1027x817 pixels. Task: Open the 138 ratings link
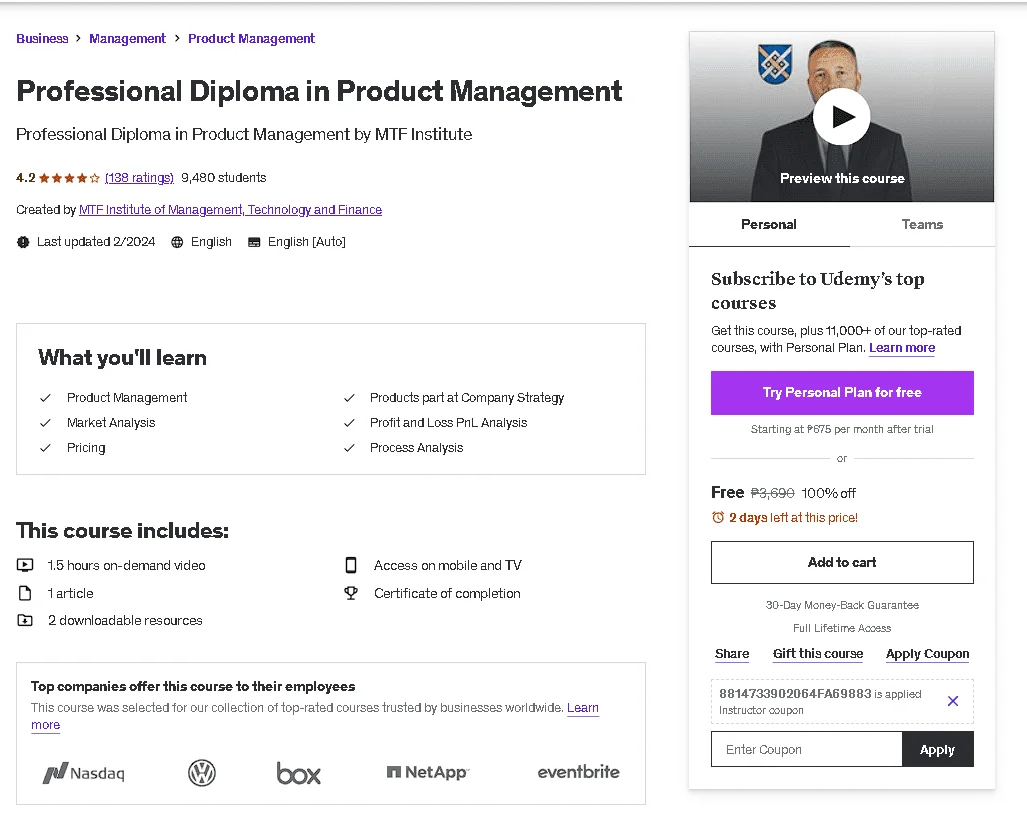[x=140, y=178]
